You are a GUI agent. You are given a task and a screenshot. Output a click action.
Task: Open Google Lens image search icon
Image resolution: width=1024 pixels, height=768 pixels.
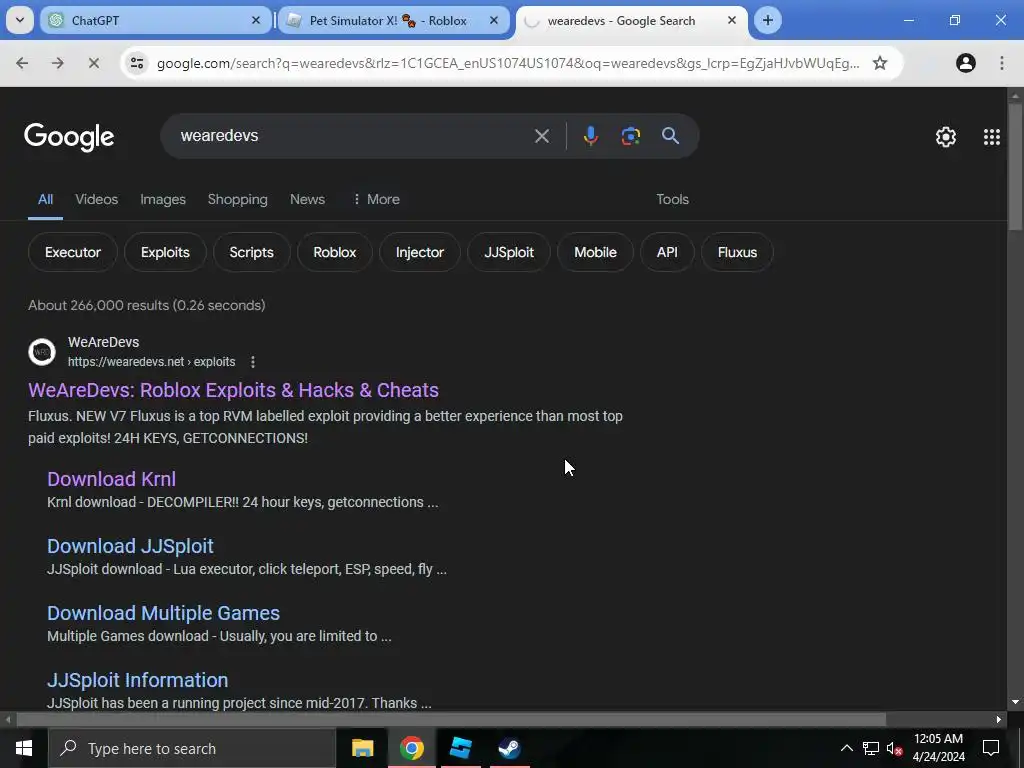tap(630, 136)
